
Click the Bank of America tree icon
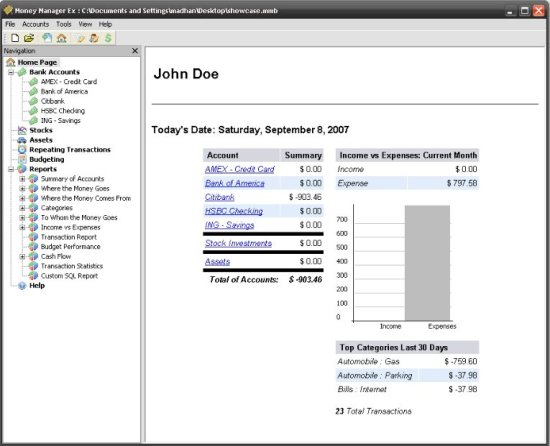(33, 92)
